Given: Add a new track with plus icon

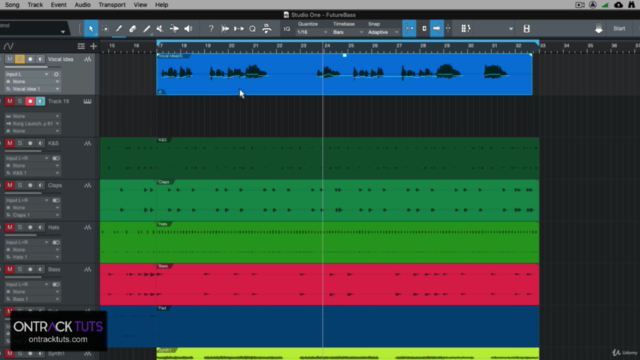Looking at the screenshot, I should point(93,46).
